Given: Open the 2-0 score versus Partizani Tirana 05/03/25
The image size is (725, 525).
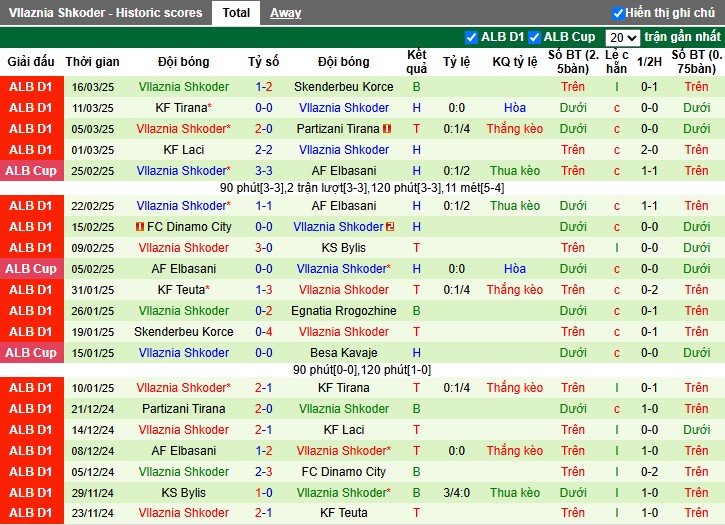Looking at the screenshot, I should pyautogui.click(x=264, y=129).
